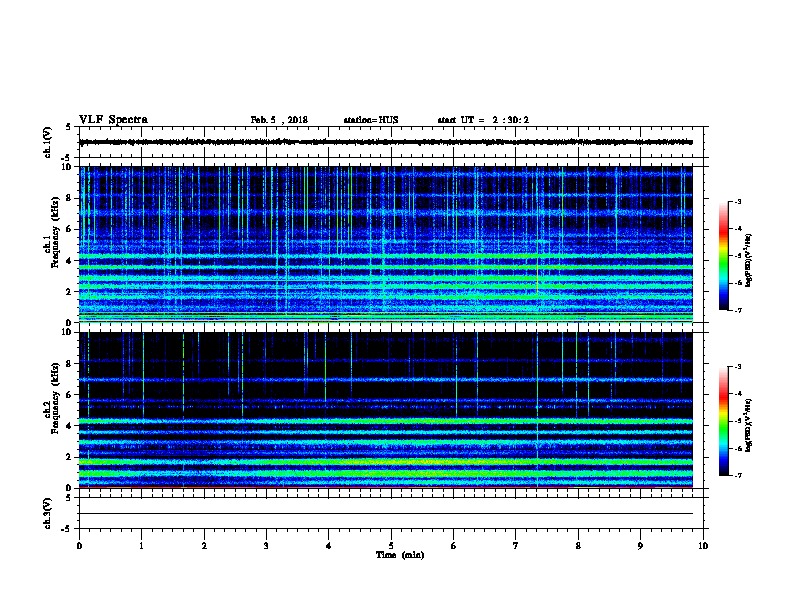This screenshot has height=612, width=792.
Task: Click time axis tick label "5"
Action: [391, 546]
